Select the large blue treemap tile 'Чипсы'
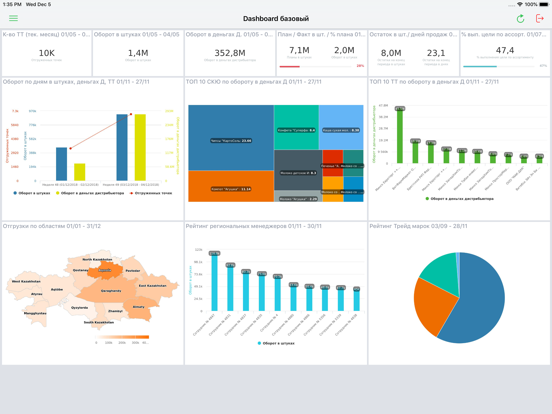 click(231, 138)
